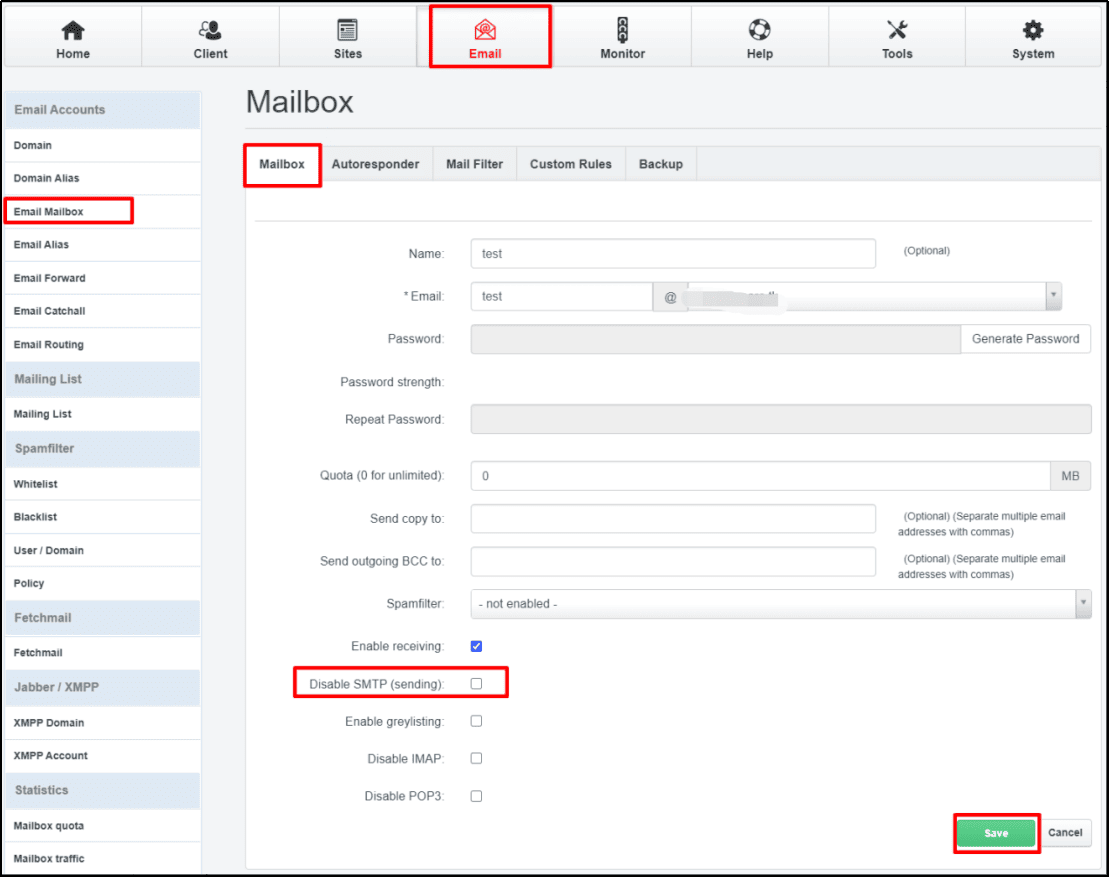Image resolution: width=1109 pixels, height=877 pixels.
Task: Switch to the Mailbox tab
Action: pyautogui.click(x=282, y=164)
